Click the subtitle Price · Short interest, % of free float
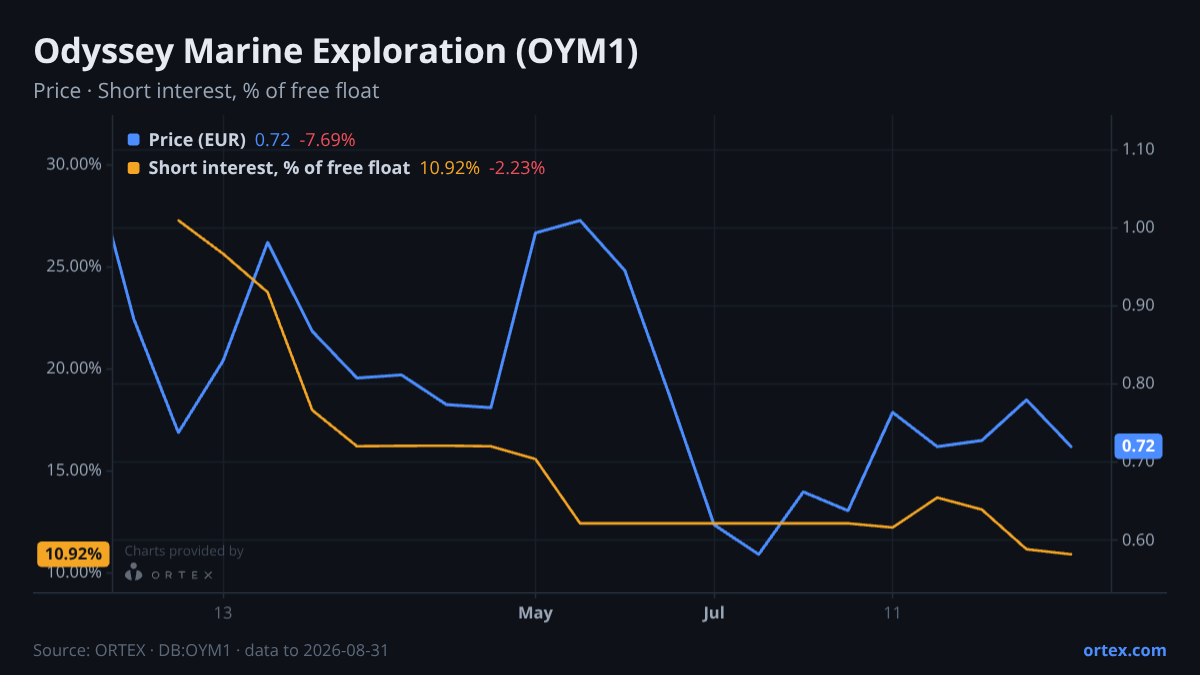Screen dimensions: 1200x675 pyautogui.click(x=206, y=91)
